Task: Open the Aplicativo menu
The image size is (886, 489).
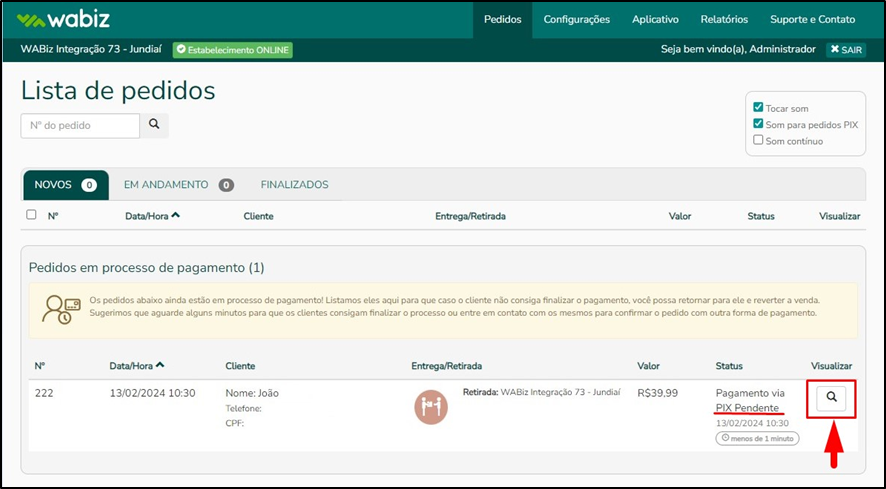Action: click(x=655, y=19)
